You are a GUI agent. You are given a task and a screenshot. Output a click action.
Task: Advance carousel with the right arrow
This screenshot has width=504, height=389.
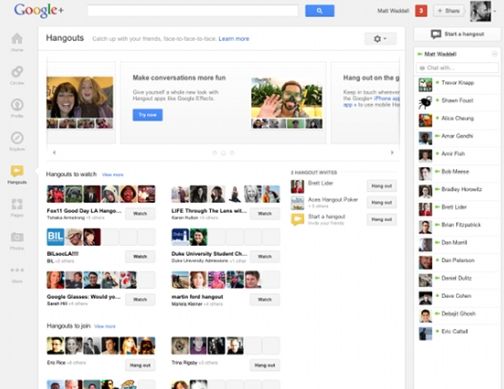click(x=392, y=153)
